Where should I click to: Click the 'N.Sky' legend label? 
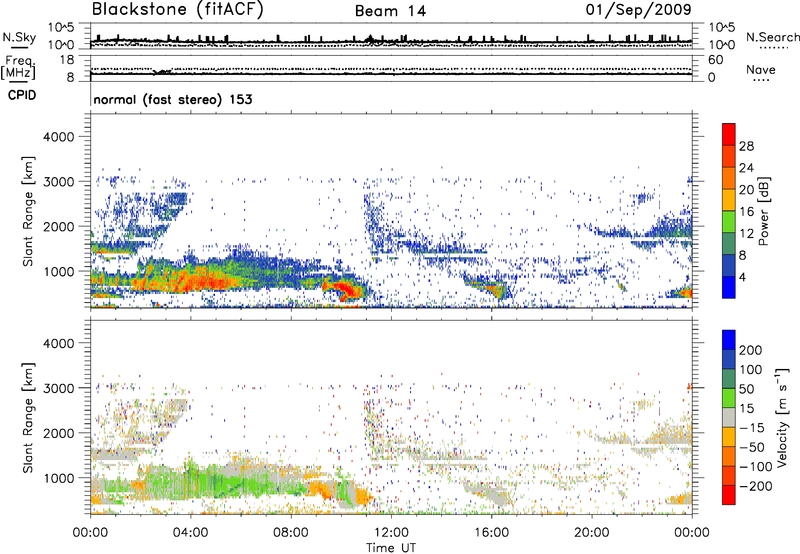coord(19,37)
